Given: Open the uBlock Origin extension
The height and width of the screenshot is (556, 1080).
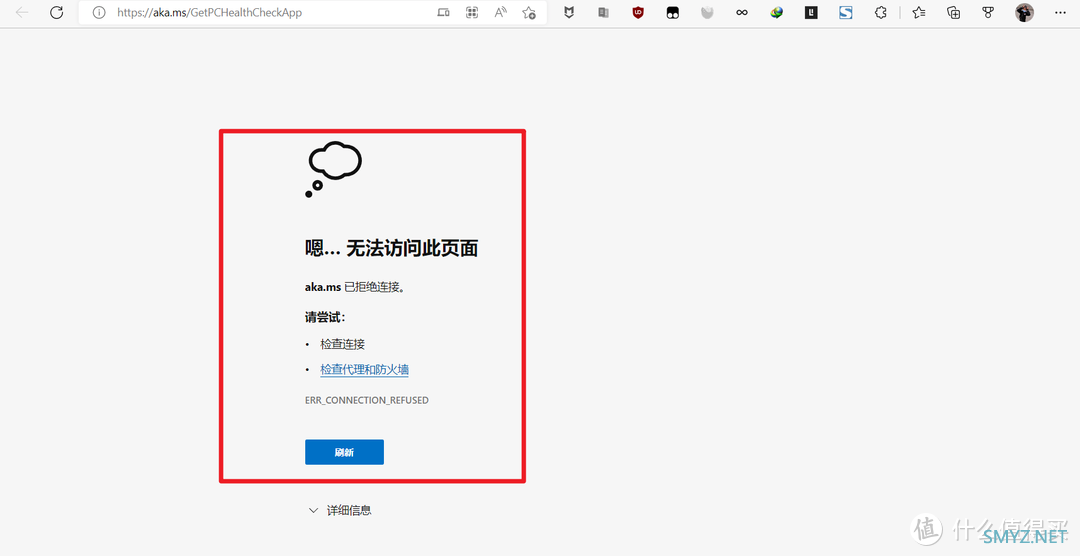Looking at the screenshot, I should [638, 12].
